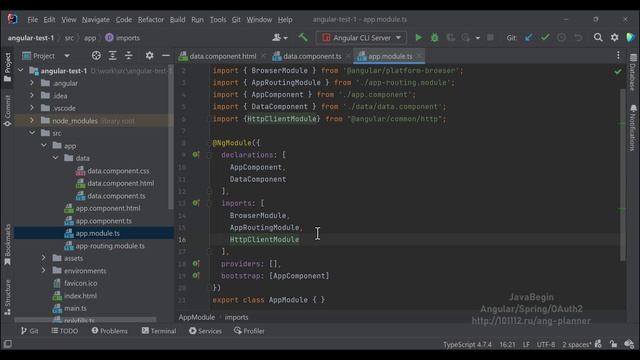The width and height of the screenshot is (640, 360).
Task: Open the Notifications side panel
Action: click(633, 128)
